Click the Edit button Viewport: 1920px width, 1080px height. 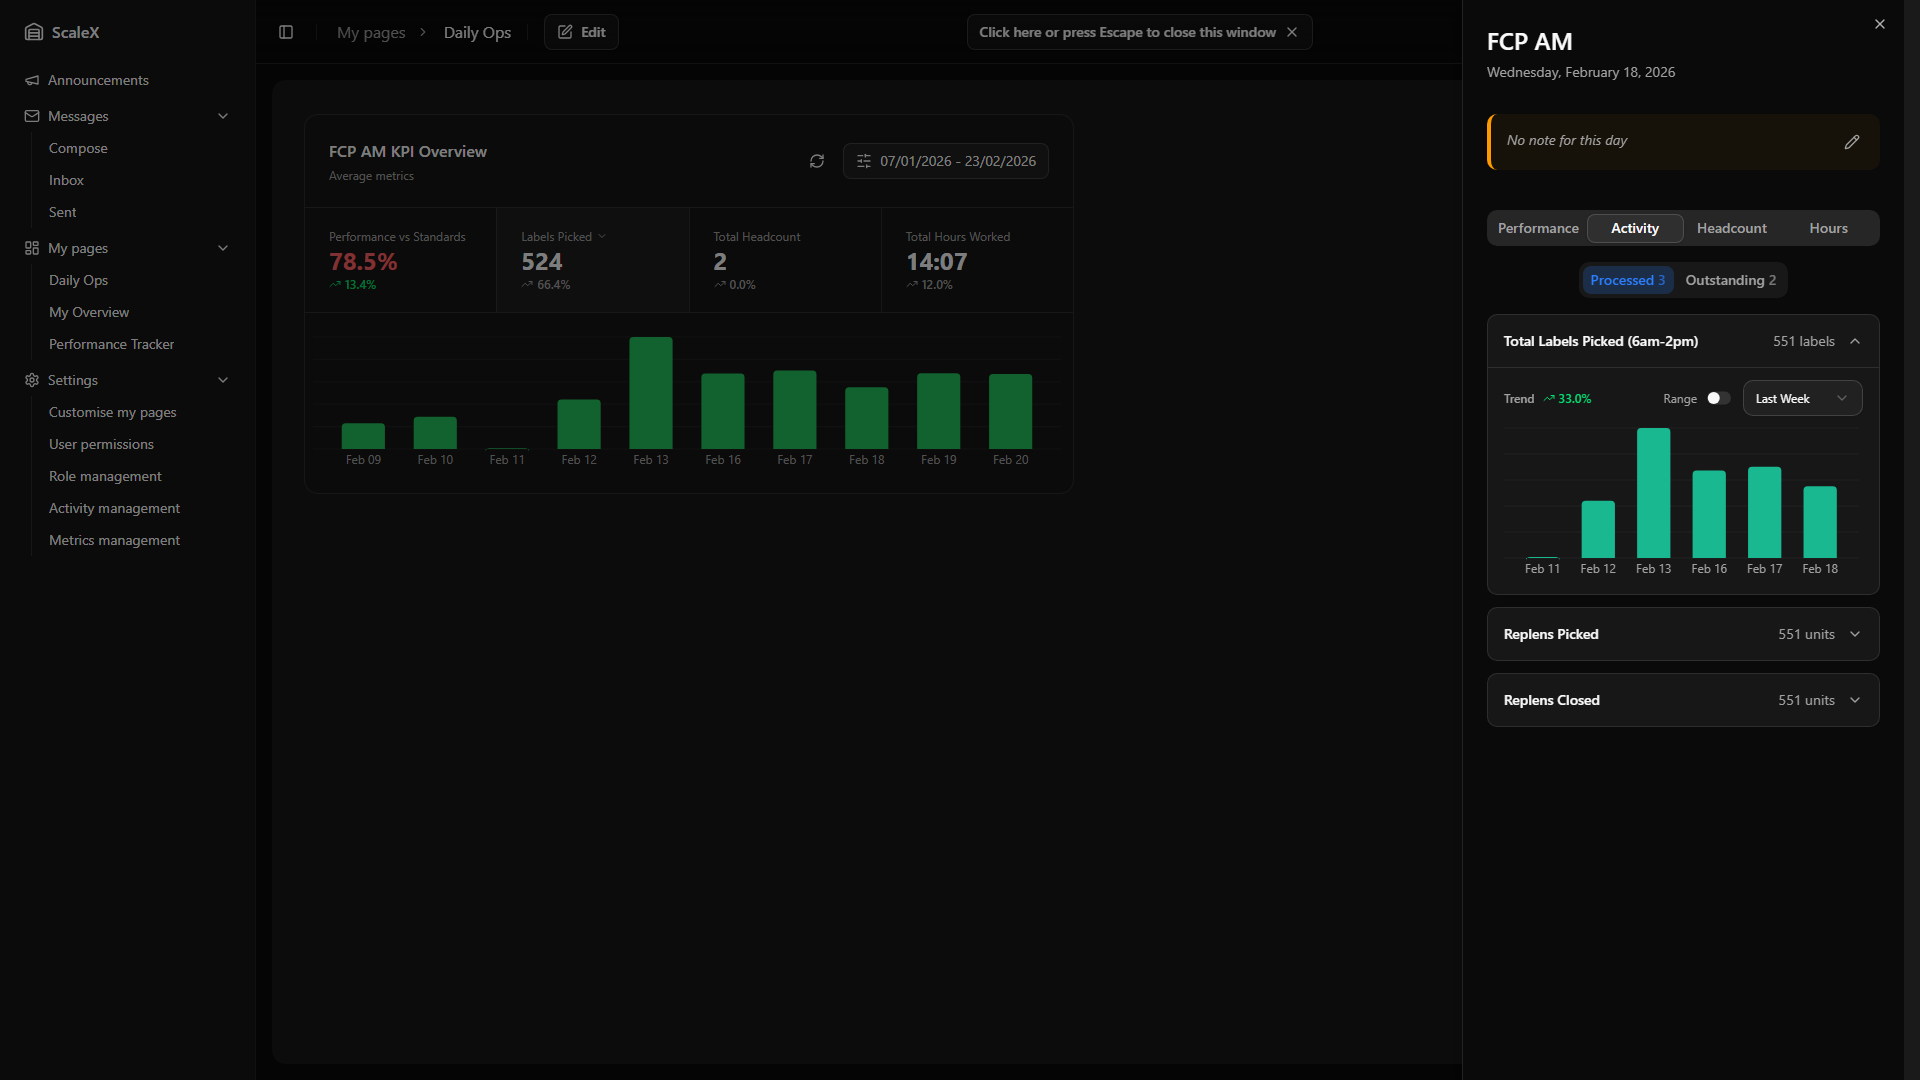click(x=581, y=32)
